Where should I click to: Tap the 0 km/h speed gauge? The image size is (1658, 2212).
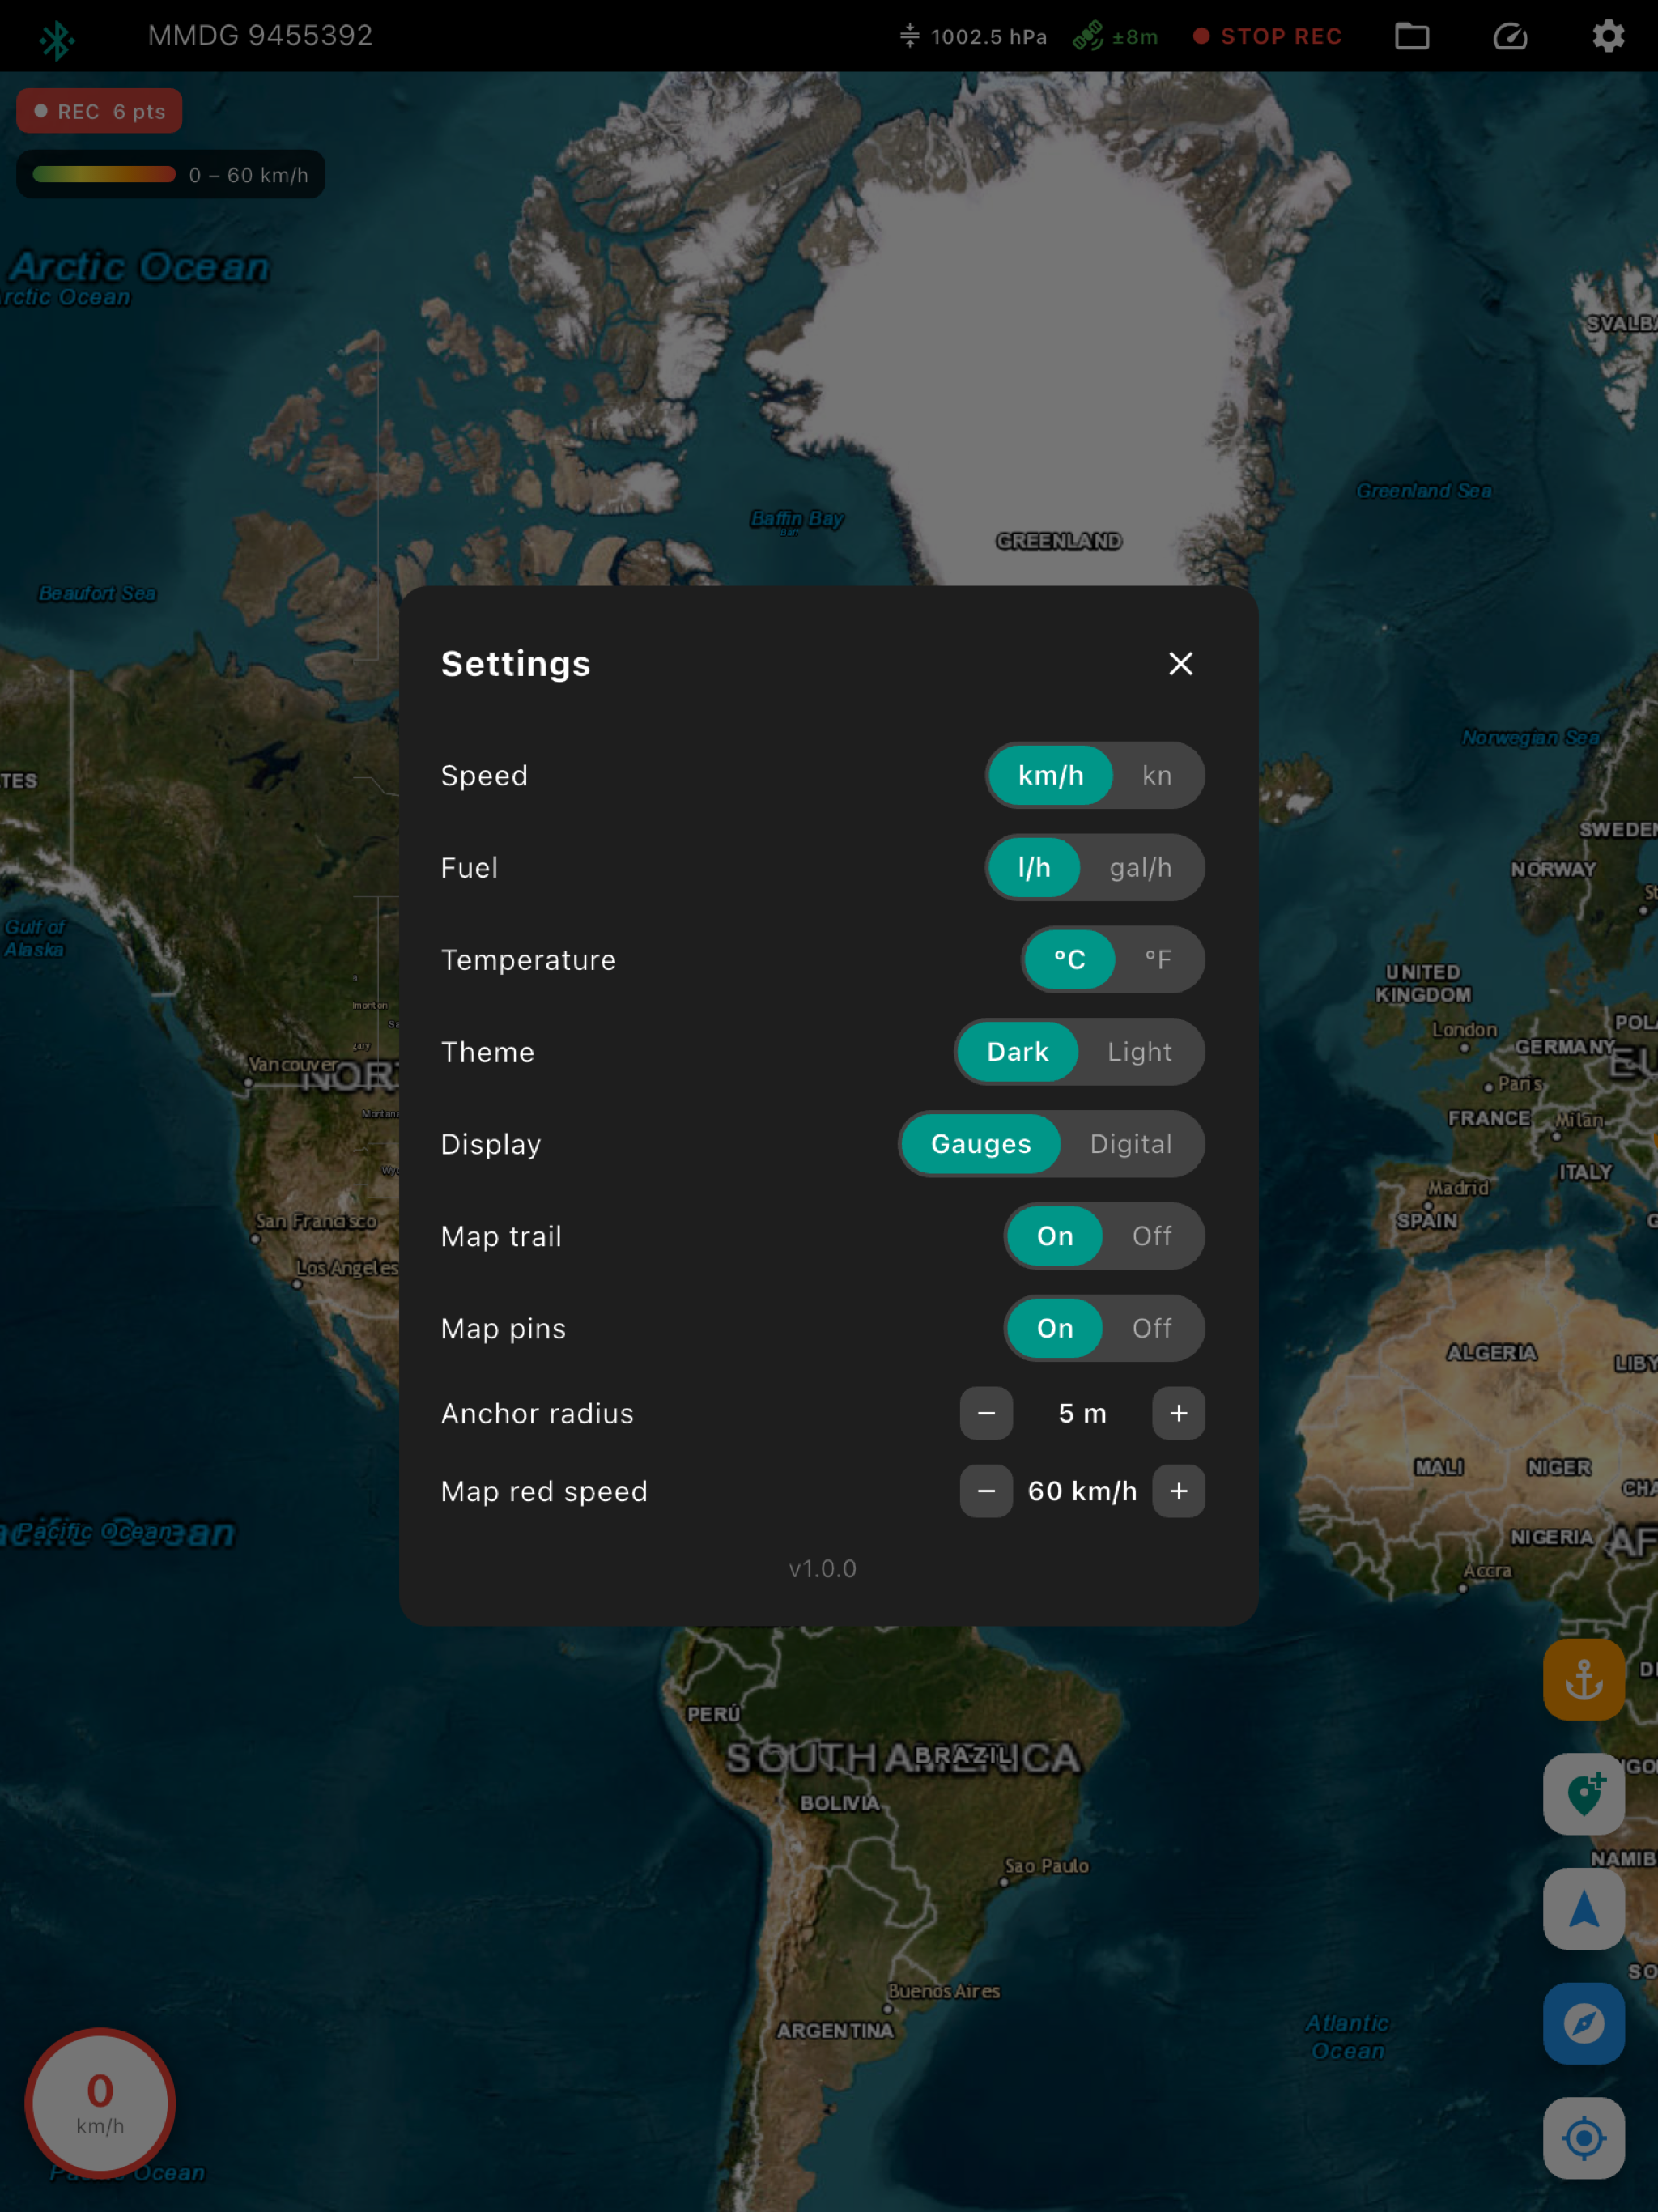pos(100,2103)
